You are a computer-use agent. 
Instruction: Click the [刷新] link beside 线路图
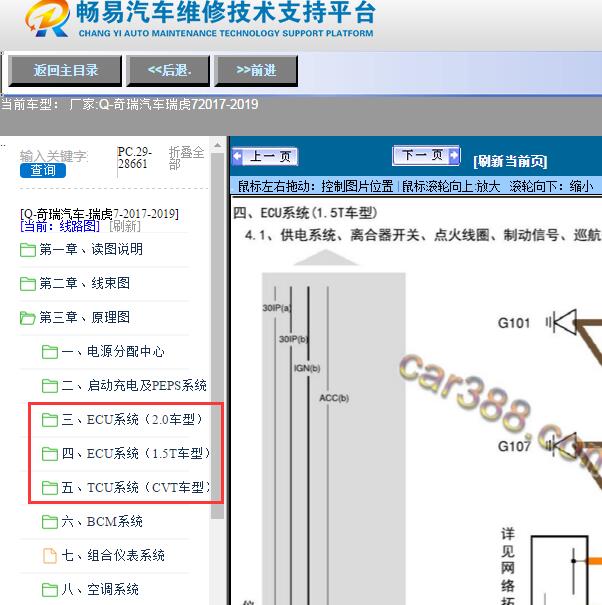point(125,226)
